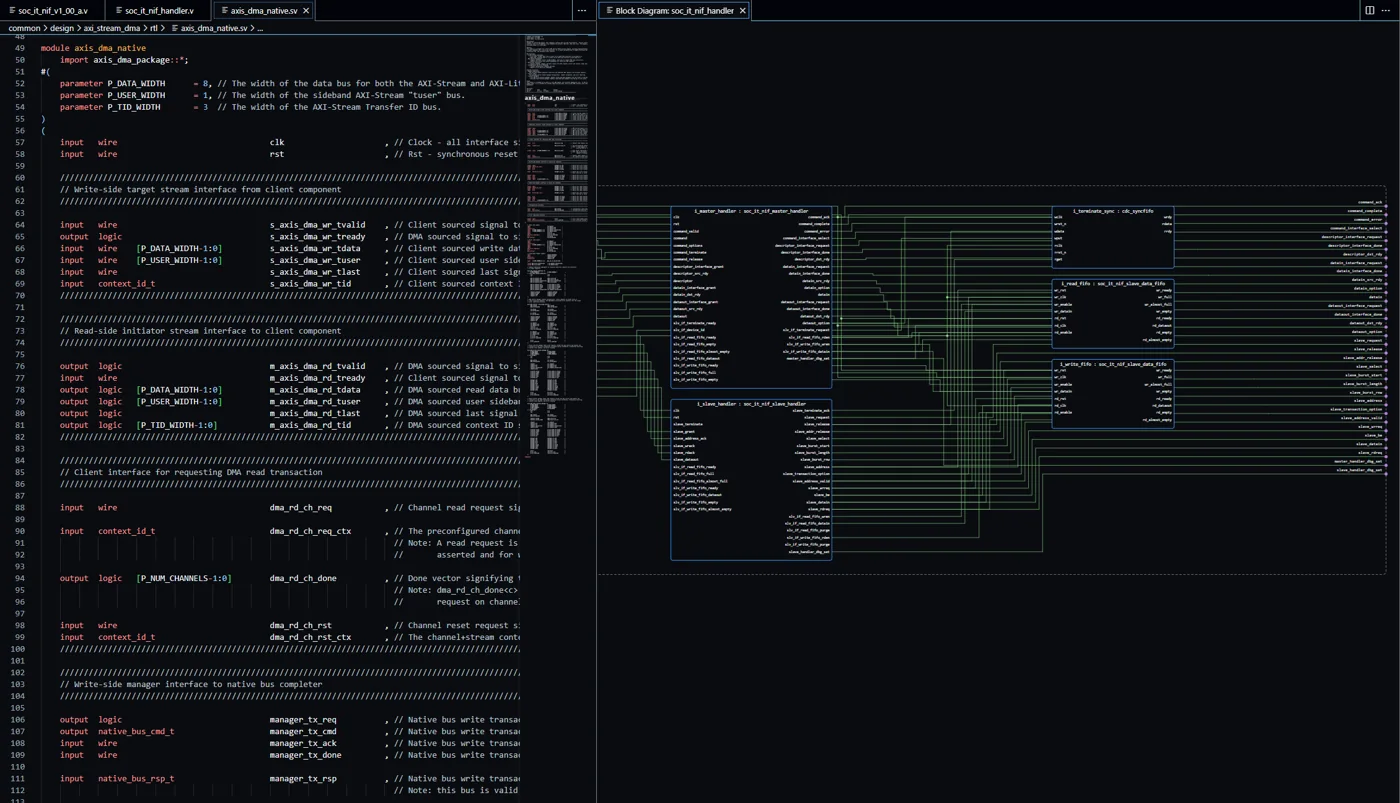Click line number 100 in gutter

17,649
